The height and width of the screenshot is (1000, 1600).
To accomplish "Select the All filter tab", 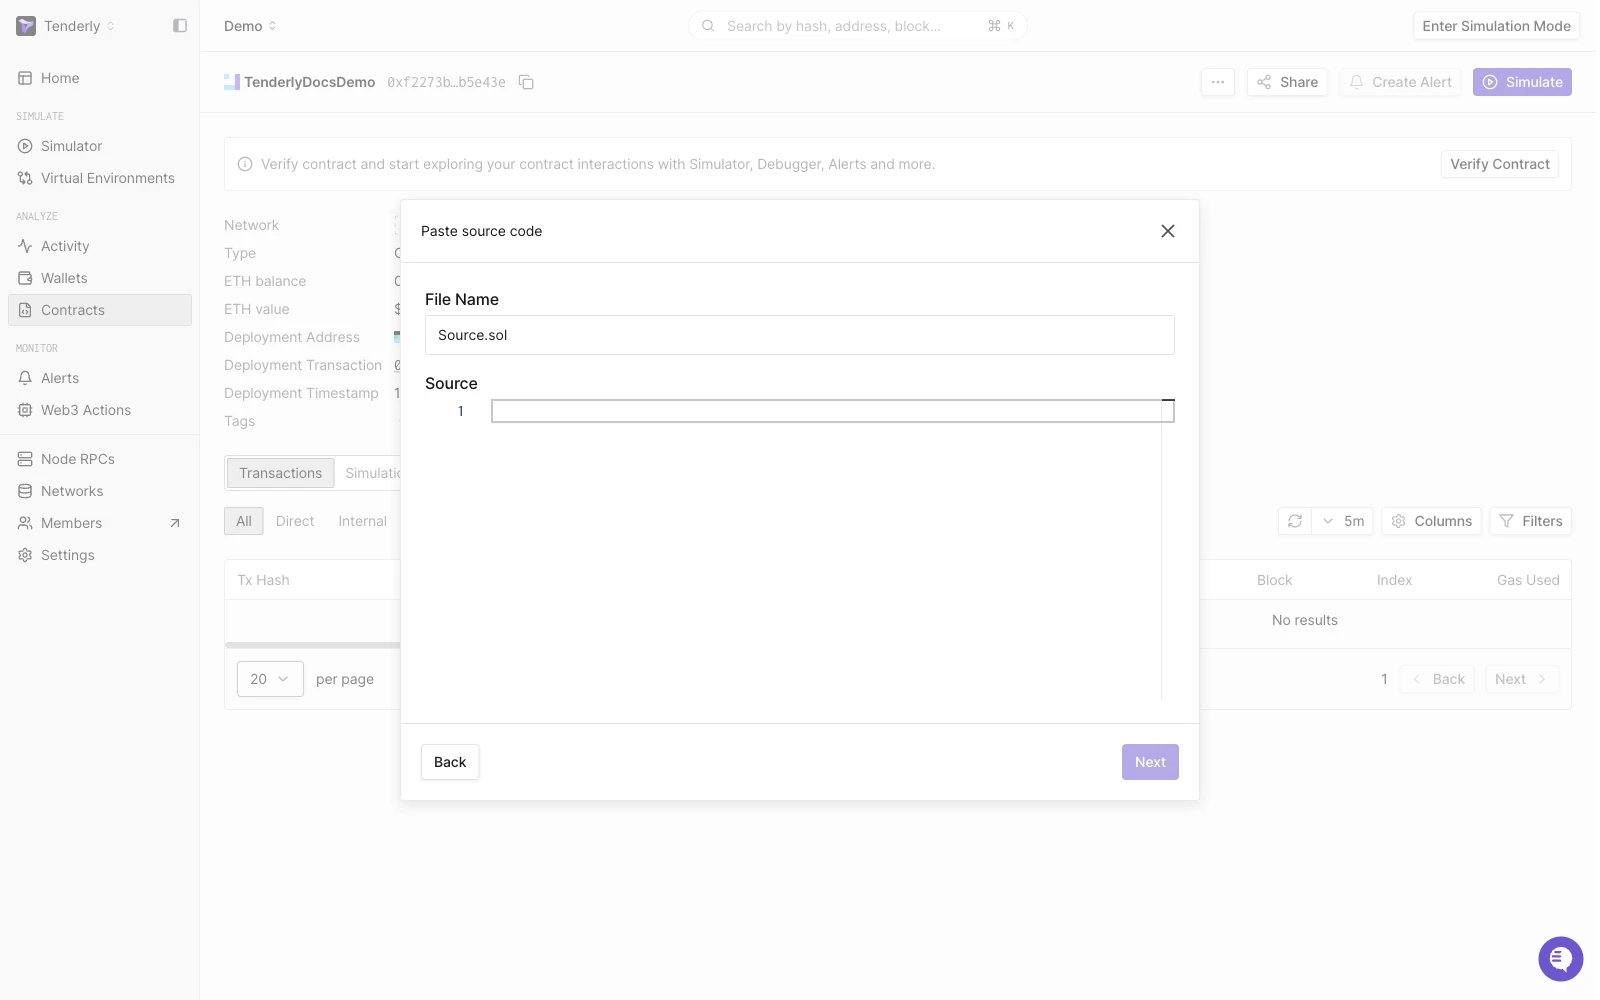I will point(244,521).
